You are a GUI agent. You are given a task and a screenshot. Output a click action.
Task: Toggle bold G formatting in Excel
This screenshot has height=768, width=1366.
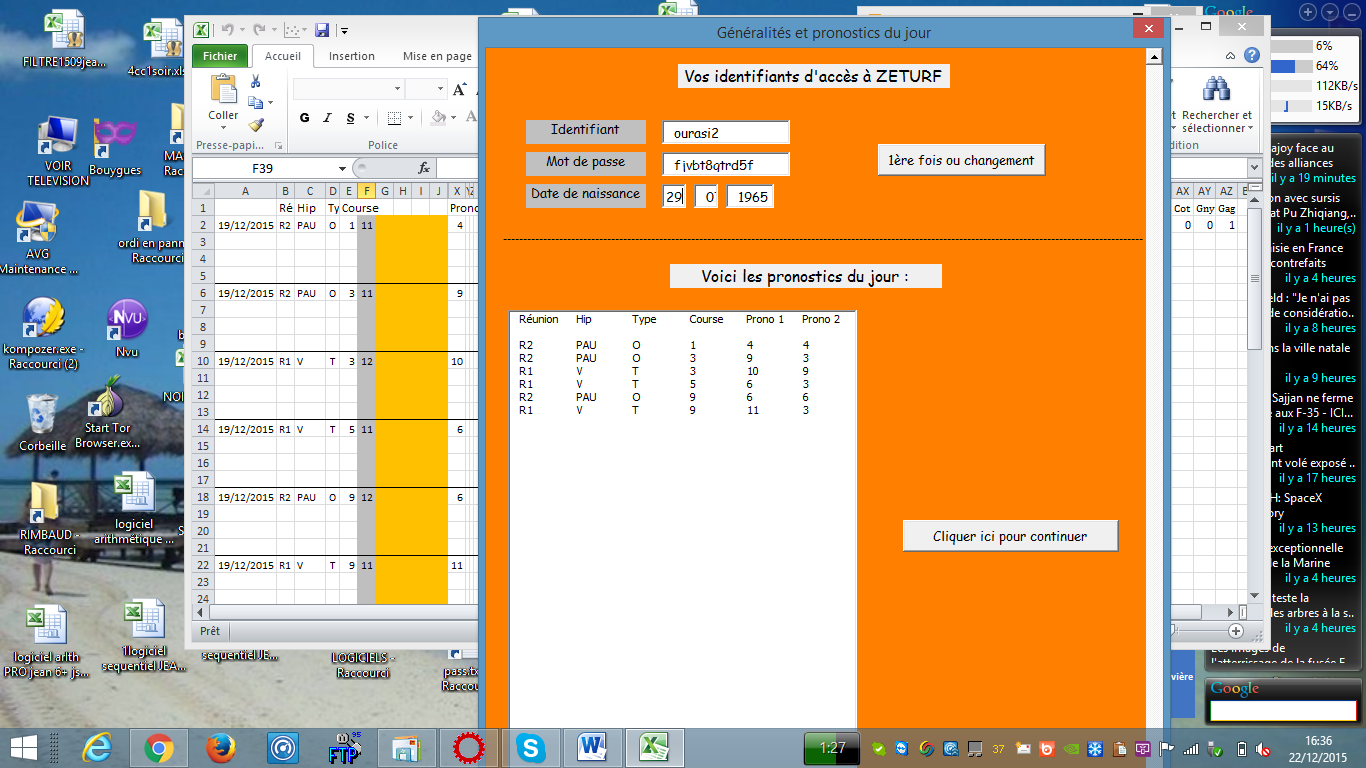(x=305, y=118)
